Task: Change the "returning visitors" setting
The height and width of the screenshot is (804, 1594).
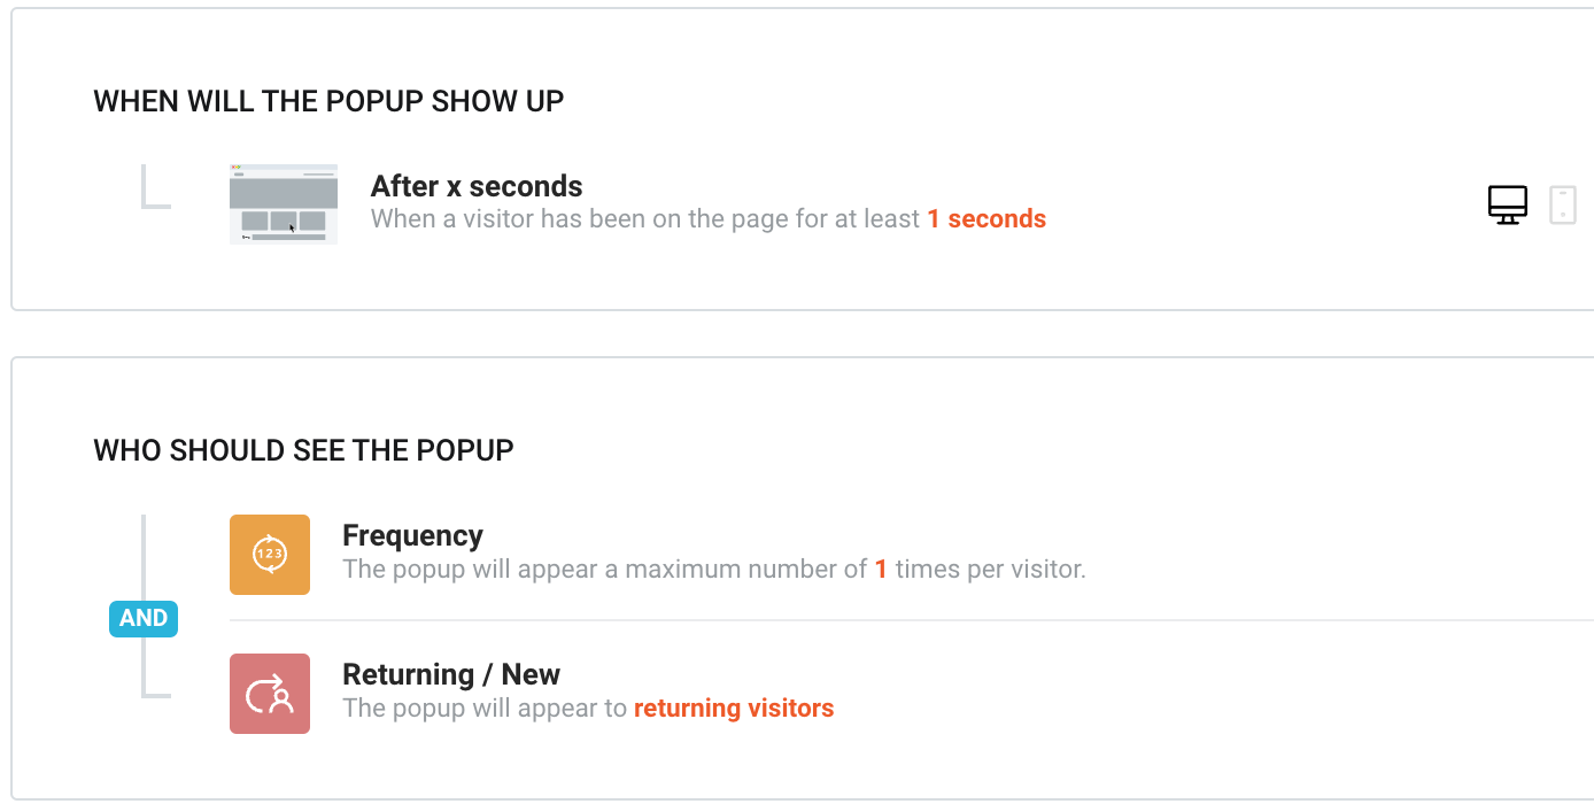Action: pos(734,708)
